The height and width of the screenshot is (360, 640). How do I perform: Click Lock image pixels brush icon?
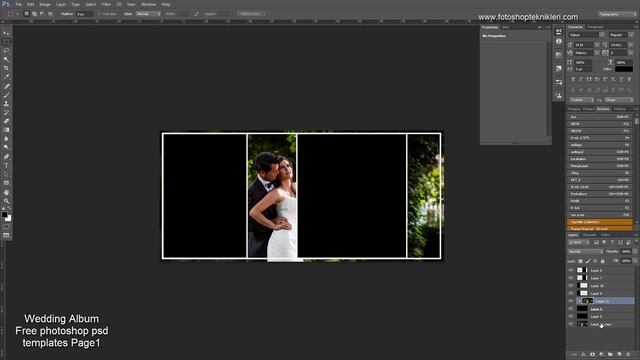[x=588, y=261]
